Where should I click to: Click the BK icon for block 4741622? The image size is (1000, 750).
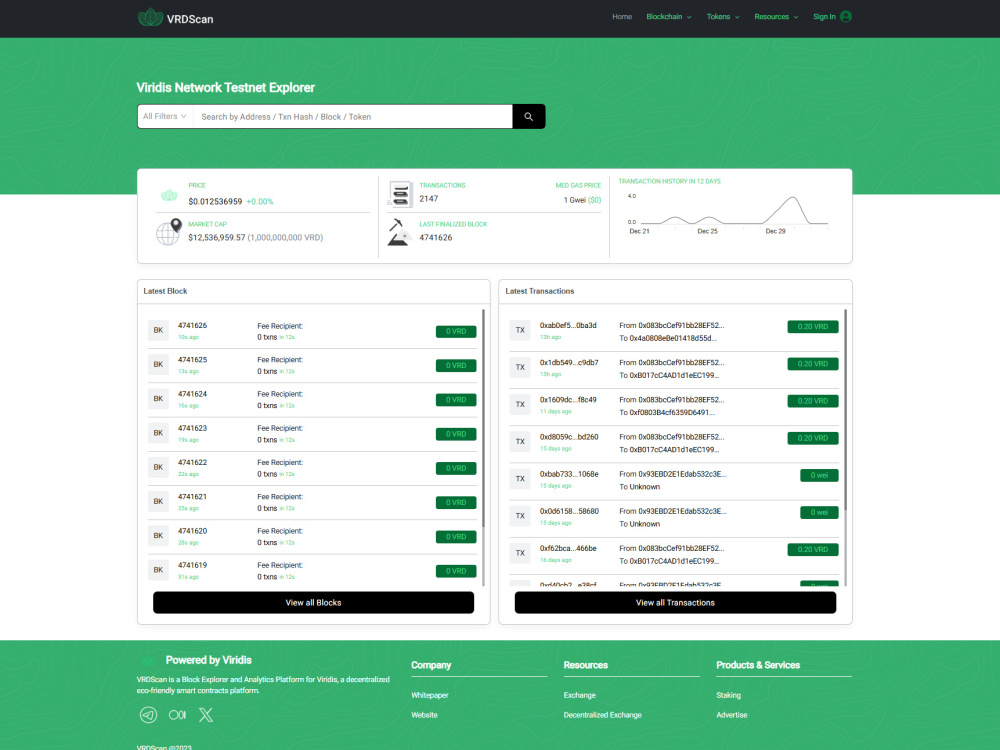click(158, 467)
